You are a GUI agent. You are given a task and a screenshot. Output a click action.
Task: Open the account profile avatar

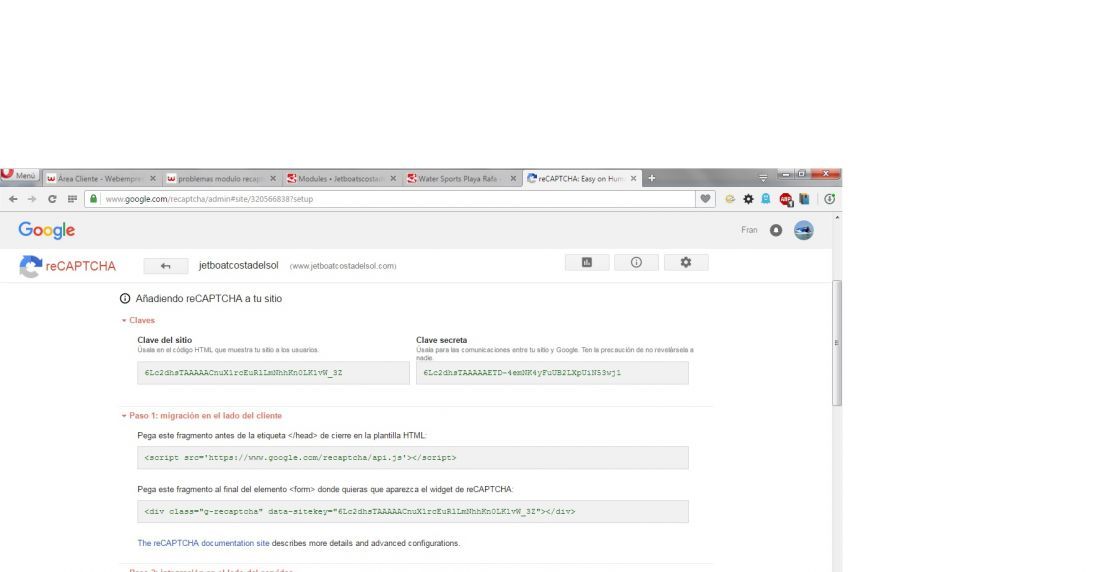[x=804, y=230]
